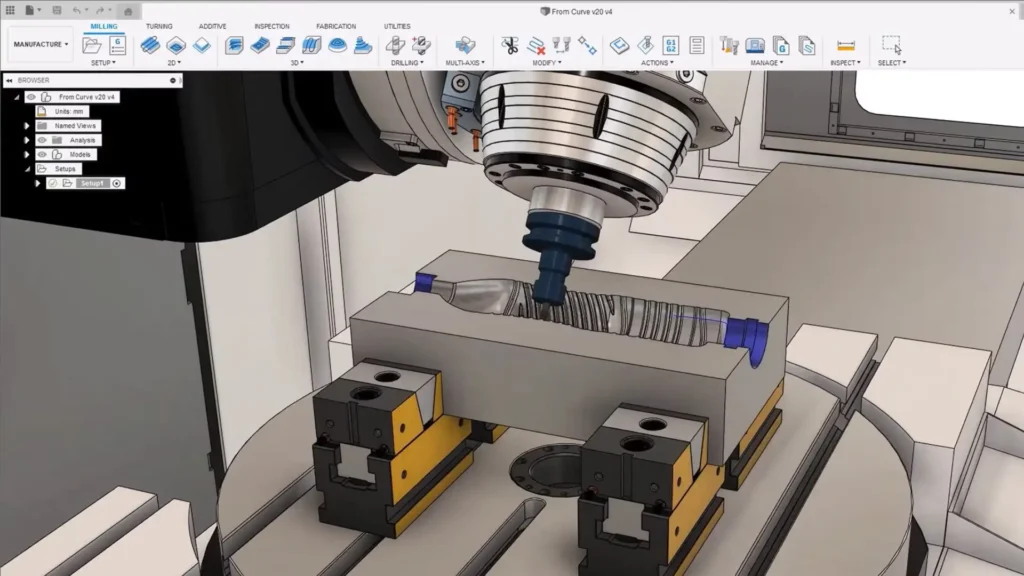This screenshot has height=576, width=1024.
Task: Select the 2D Pocket milling icon
Action: pyautogui.click(x=177, y=45)
